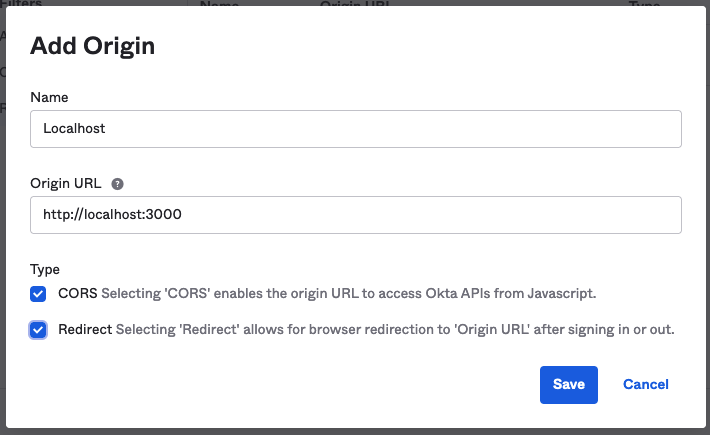This screenshot has height=435, width=710.
Task: Click the 'Type' section label
Action: pyautogui.click(x=45, y=269)
